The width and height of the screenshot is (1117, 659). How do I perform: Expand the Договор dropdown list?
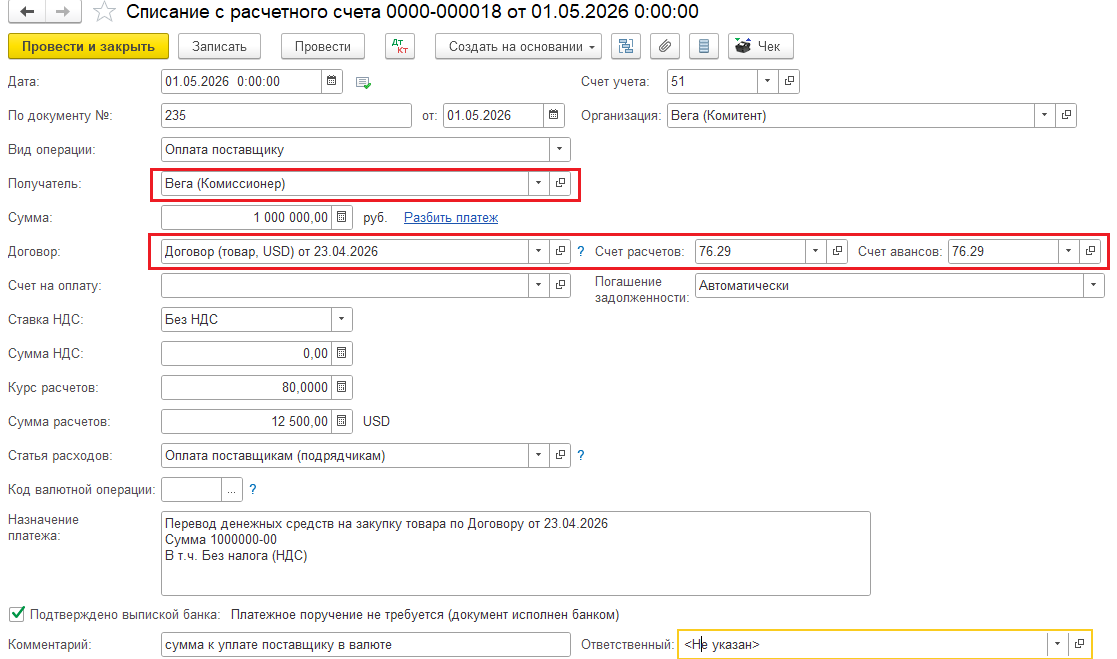(539, 251)
